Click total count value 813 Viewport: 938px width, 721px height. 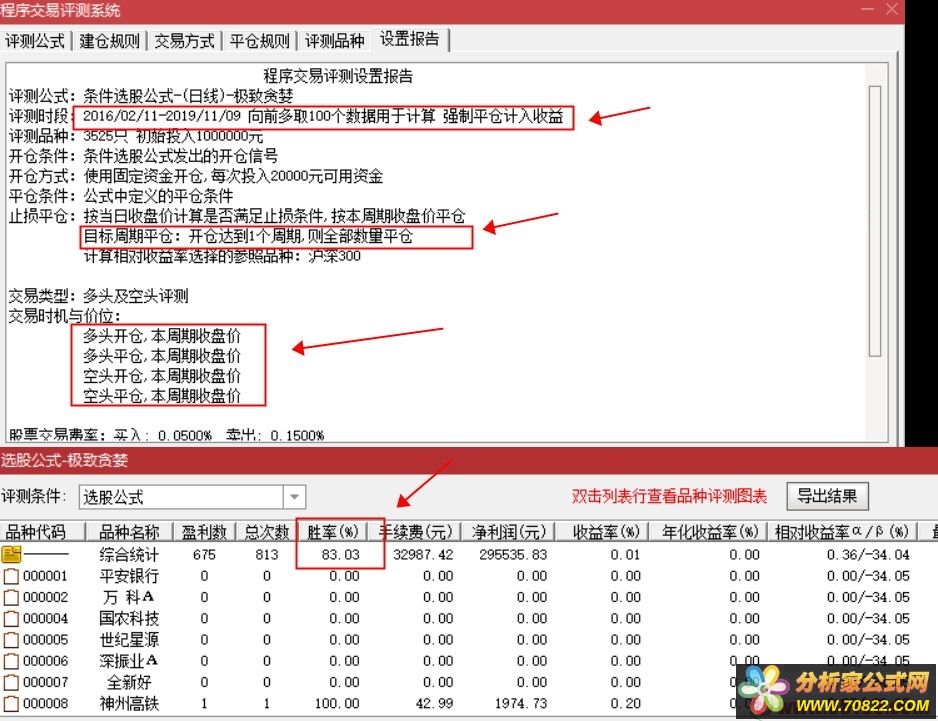[x=267, y=555]
